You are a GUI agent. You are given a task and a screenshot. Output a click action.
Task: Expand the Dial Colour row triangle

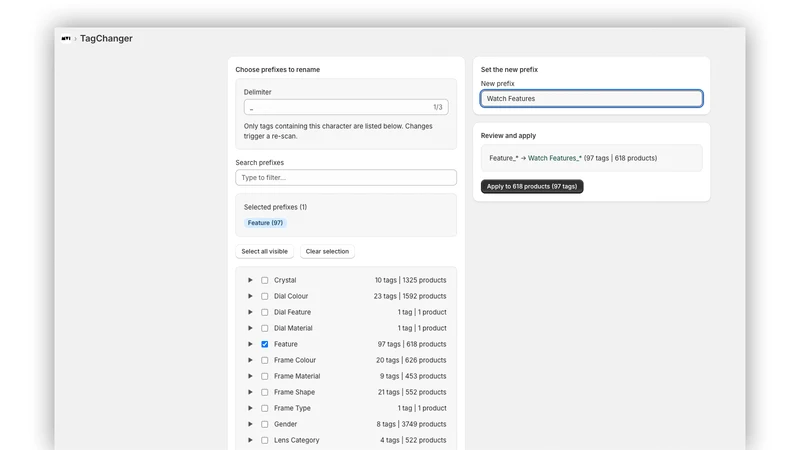tap(250, 296)
